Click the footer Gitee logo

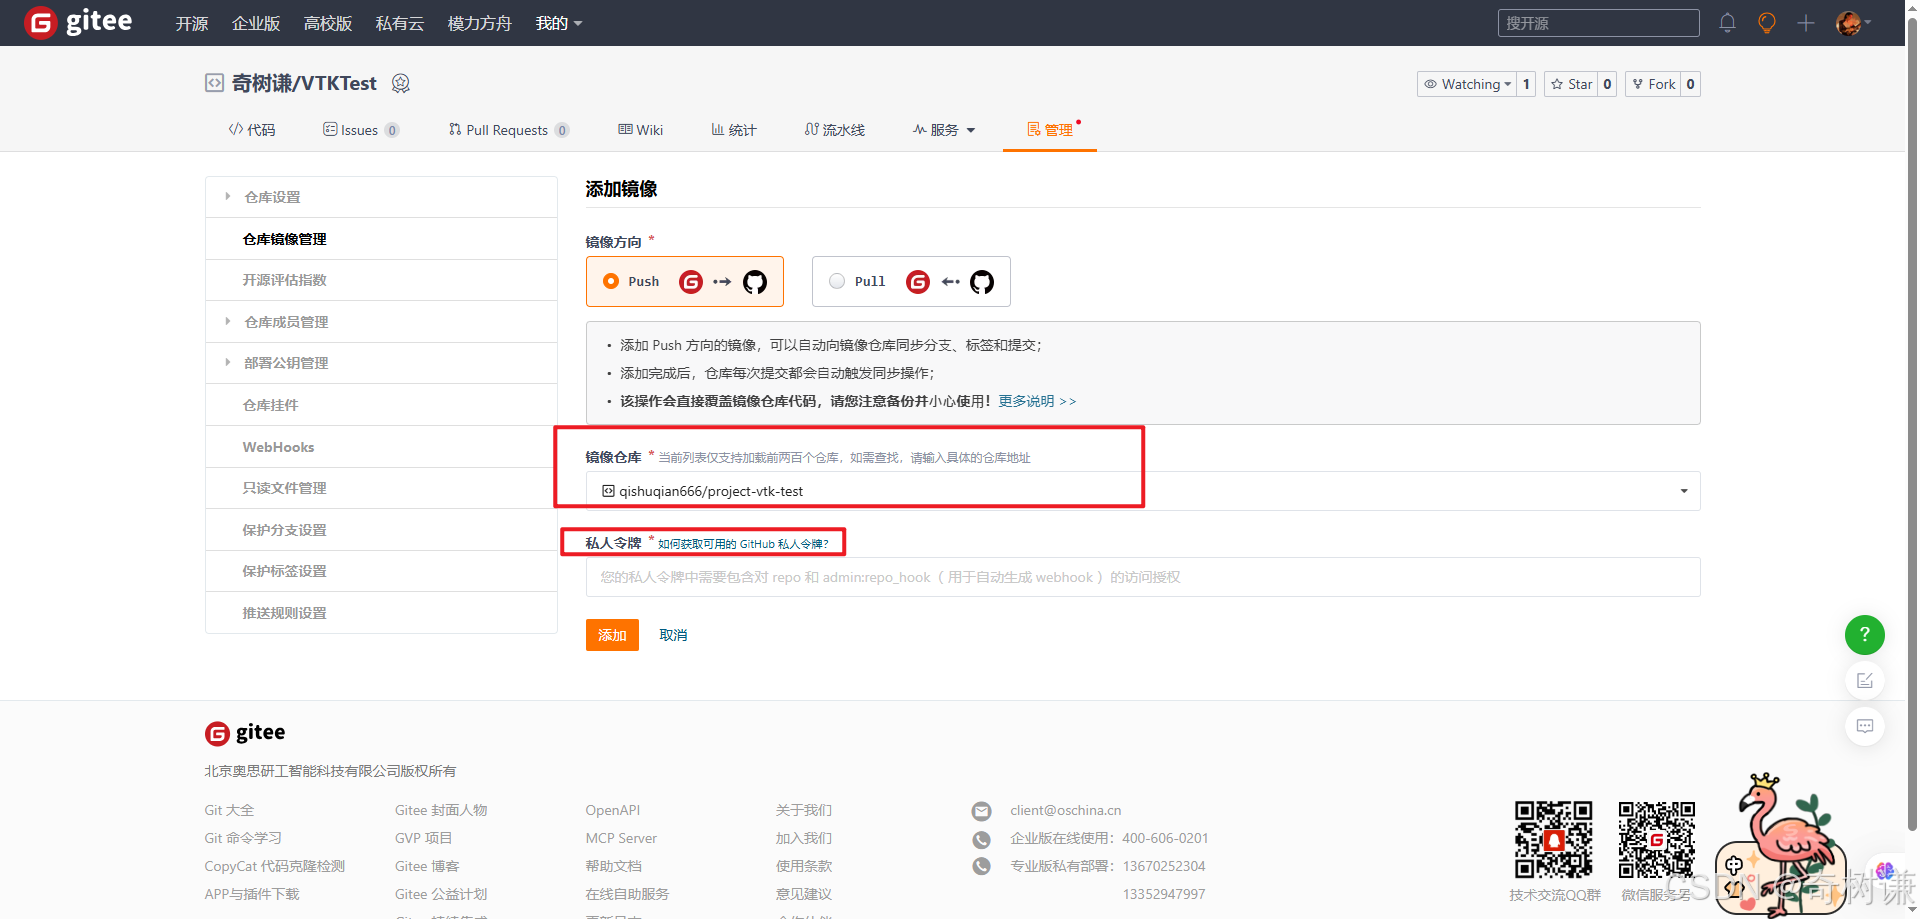[245, 733]
